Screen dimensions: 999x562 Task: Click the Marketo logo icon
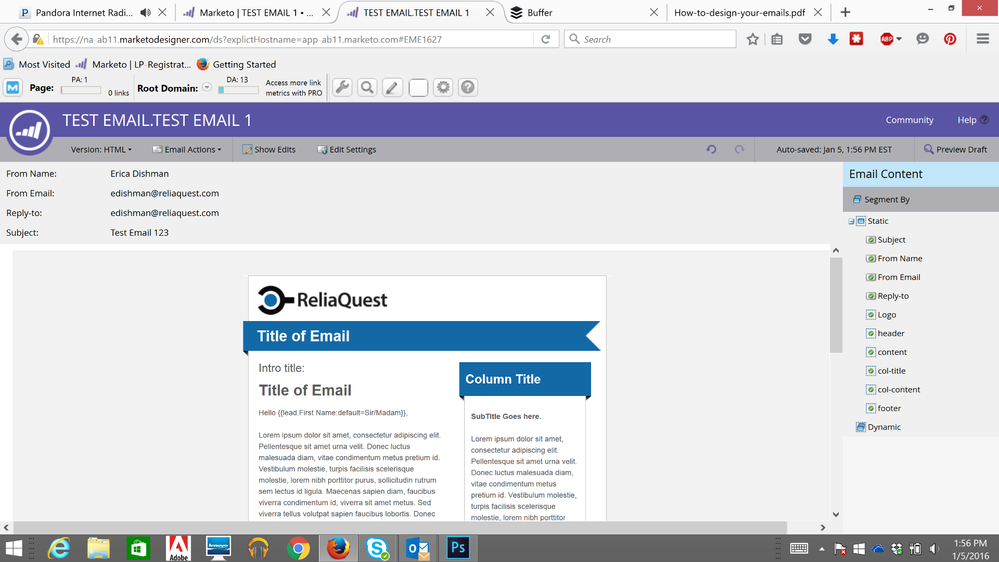pyautogui.click(x=29, y=131)
